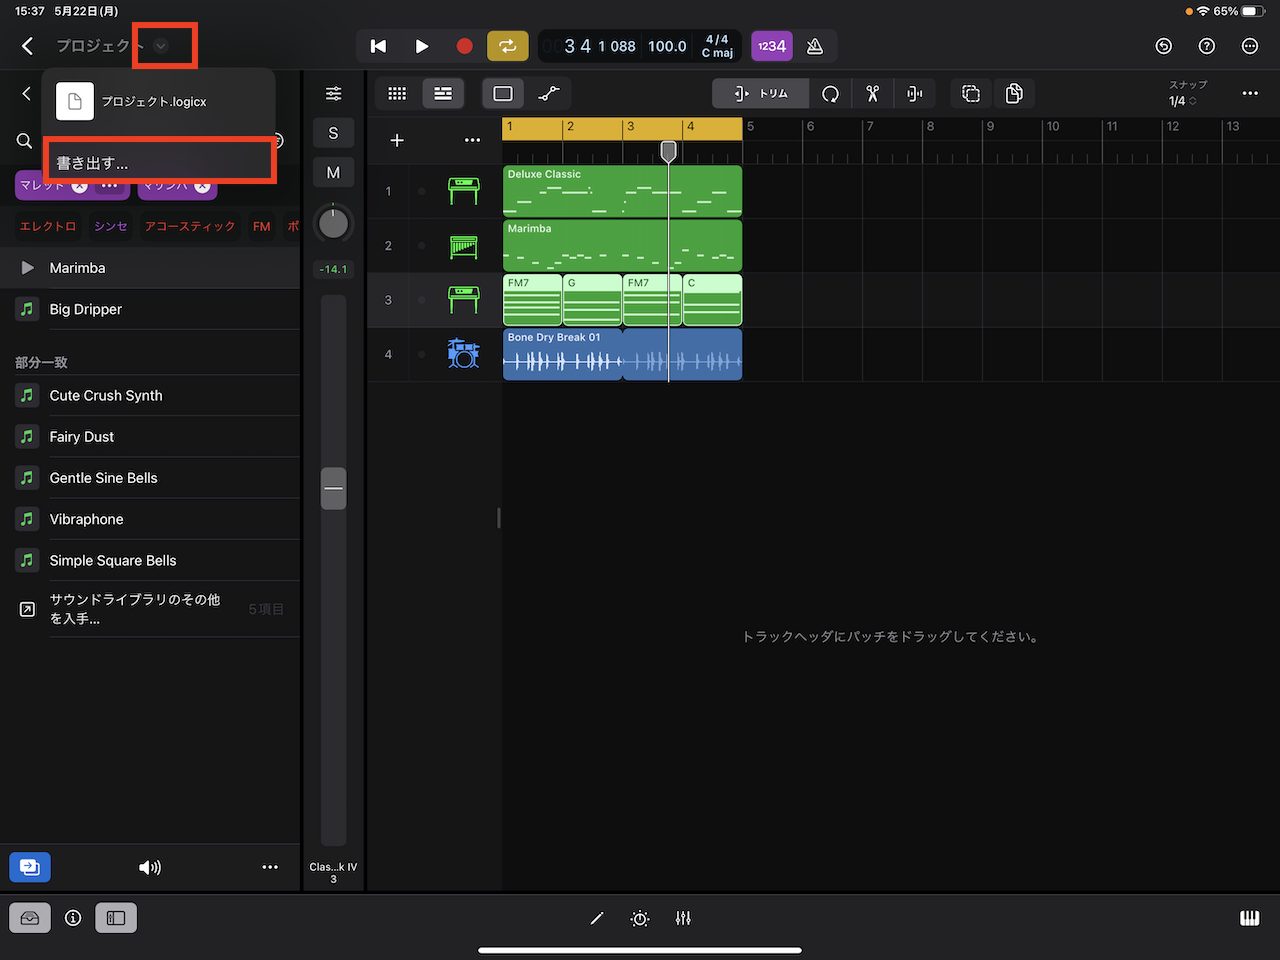Open the on-screen keyboard icon
Image resolution: width=1280 pixels, height=960 pixels.
click(x=1249, y=918)
